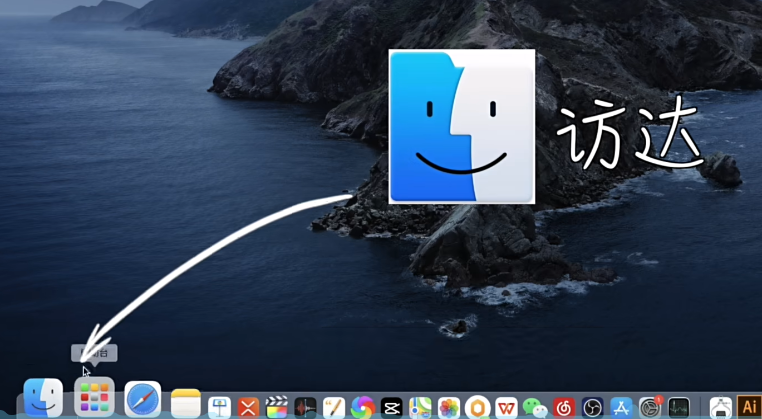The height and width of the screenshot is (419, 762).
Task: Open Maps from the dock
Action: click(x=420, y=407)
